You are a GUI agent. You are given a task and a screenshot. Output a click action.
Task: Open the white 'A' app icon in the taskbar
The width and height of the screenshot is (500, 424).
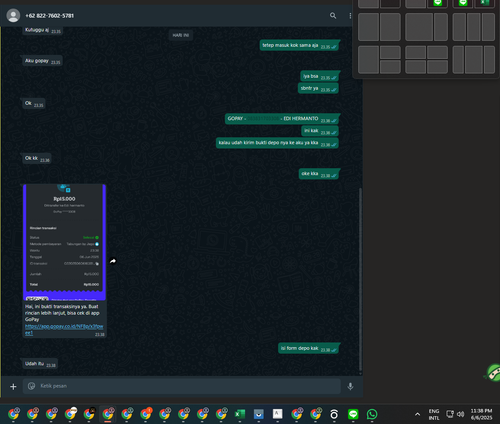[x=277, y=414]
